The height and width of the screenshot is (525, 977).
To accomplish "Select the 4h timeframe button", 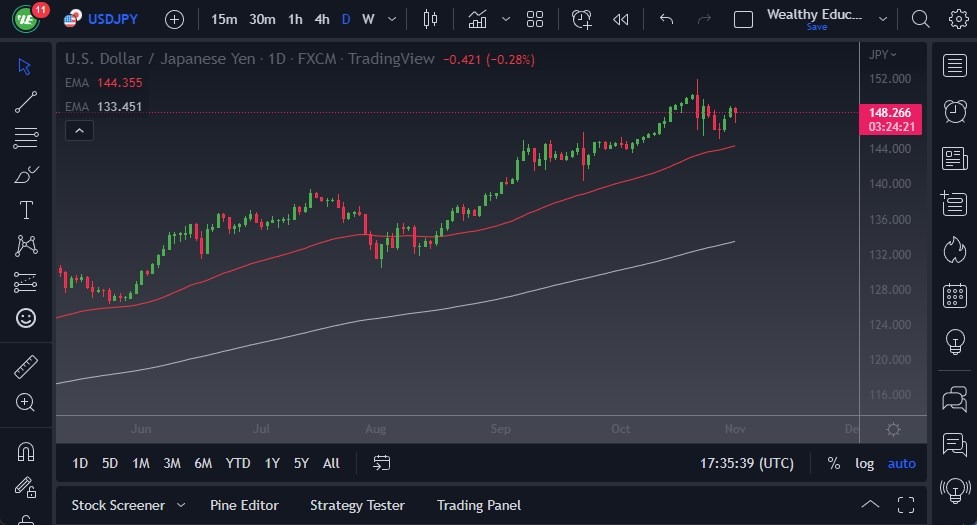I will click(x=321, y=19).
